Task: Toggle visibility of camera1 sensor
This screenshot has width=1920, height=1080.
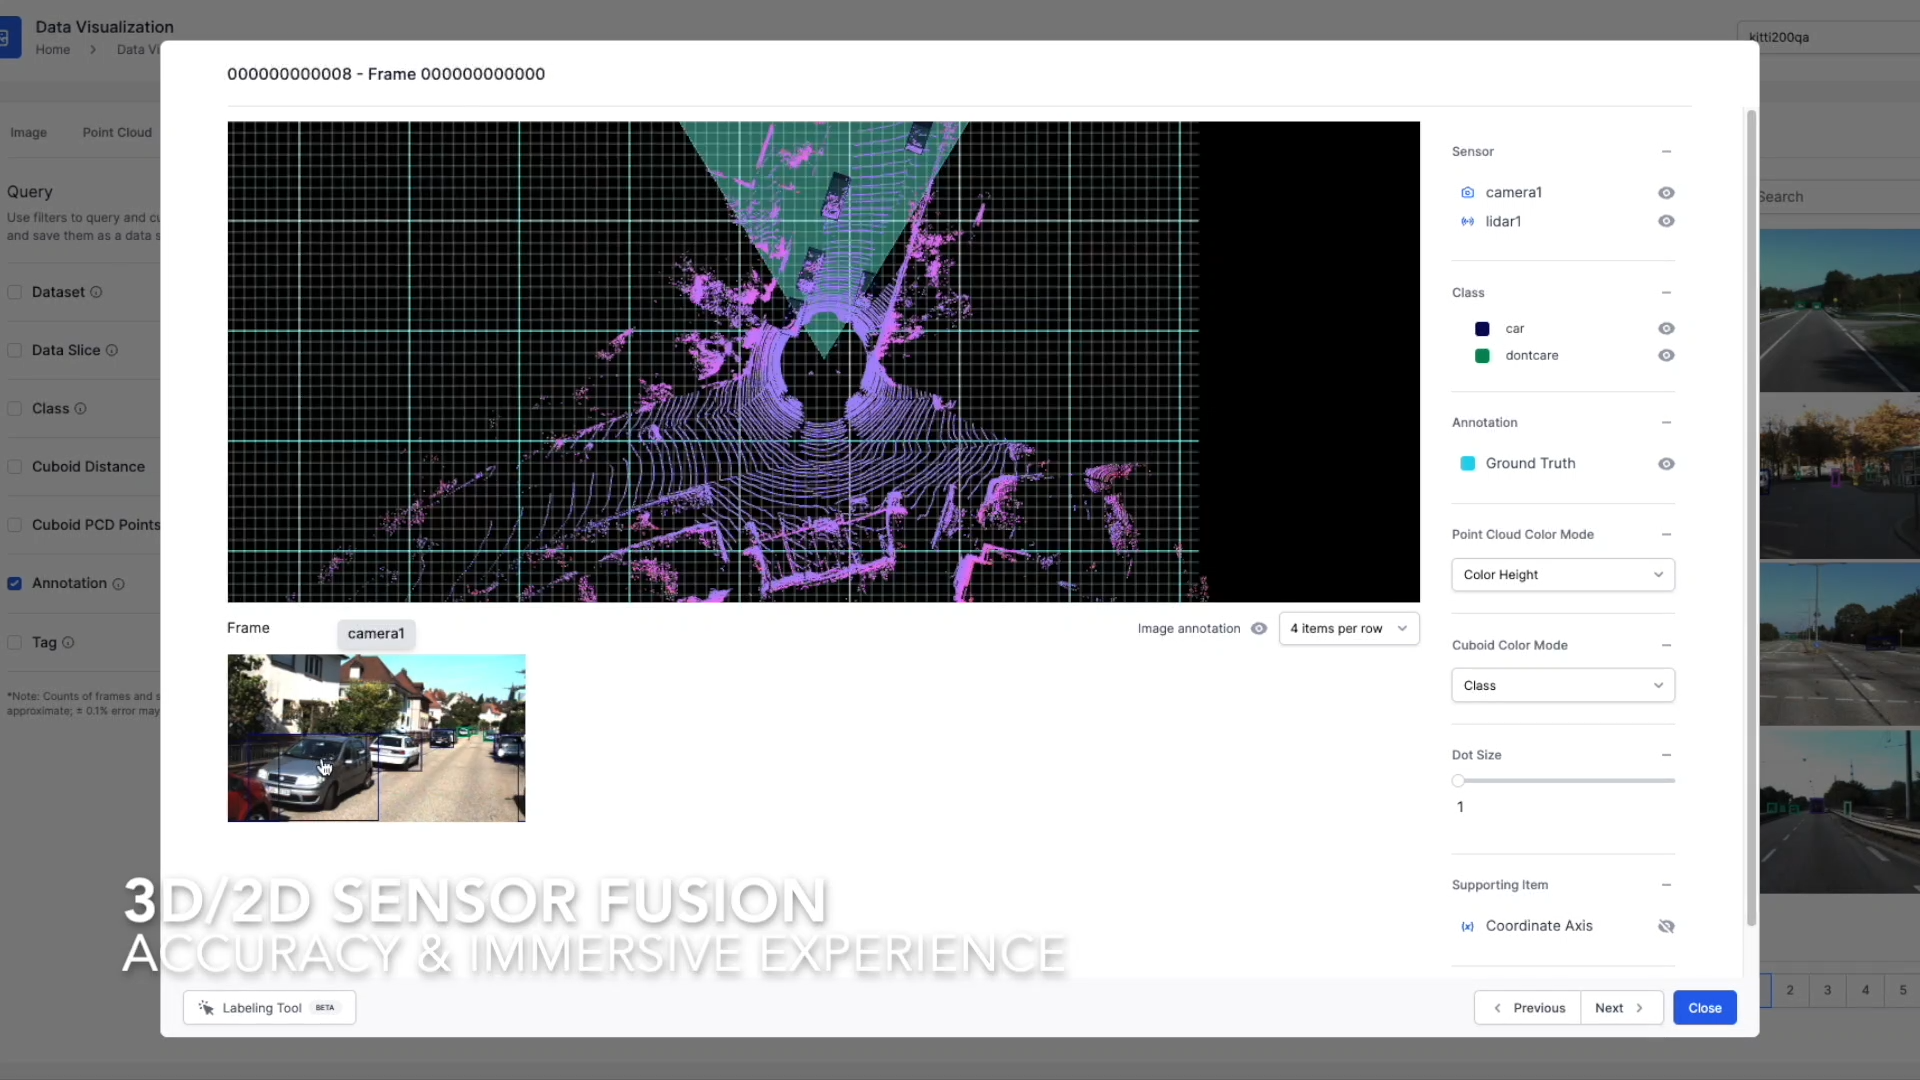Action: [1665, 193]
